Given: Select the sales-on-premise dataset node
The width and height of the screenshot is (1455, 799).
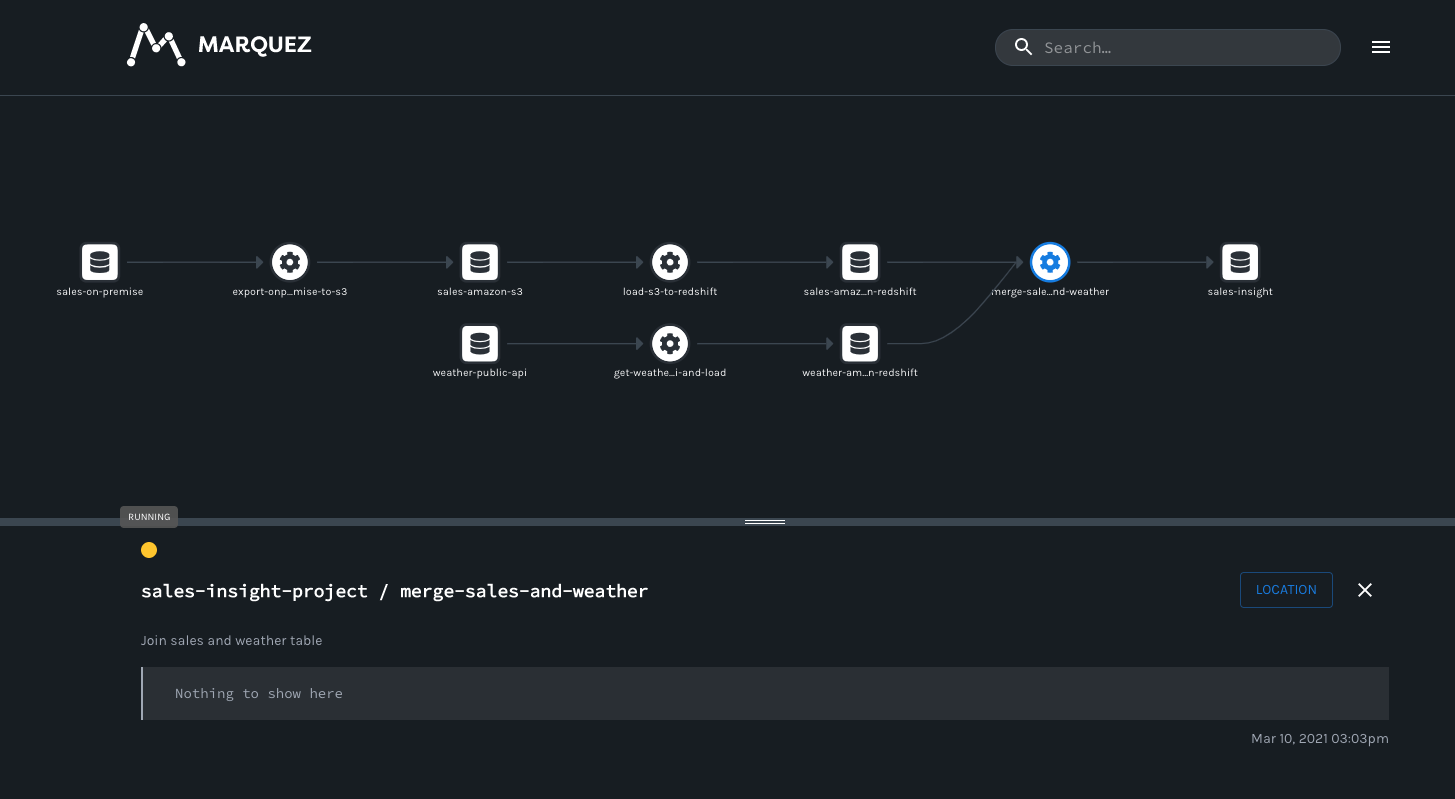Looking at the screenshot, I should click(x=99, y=262).
